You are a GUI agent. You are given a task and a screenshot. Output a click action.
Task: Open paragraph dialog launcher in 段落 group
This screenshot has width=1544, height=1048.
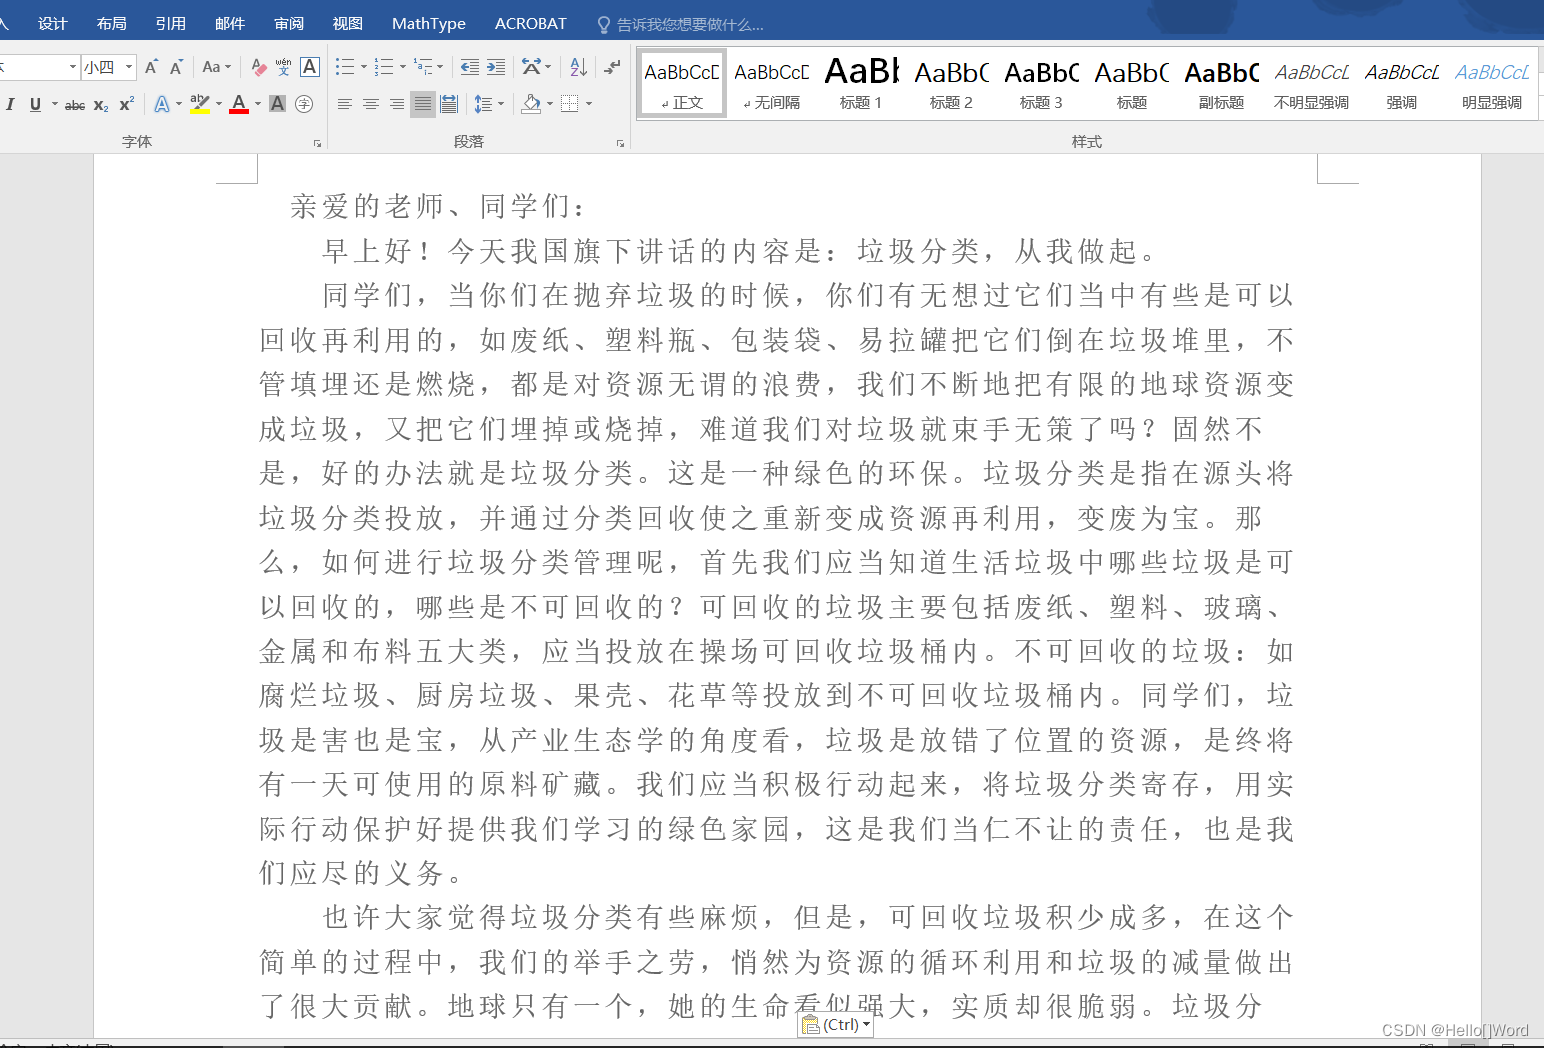coord(620,143)
